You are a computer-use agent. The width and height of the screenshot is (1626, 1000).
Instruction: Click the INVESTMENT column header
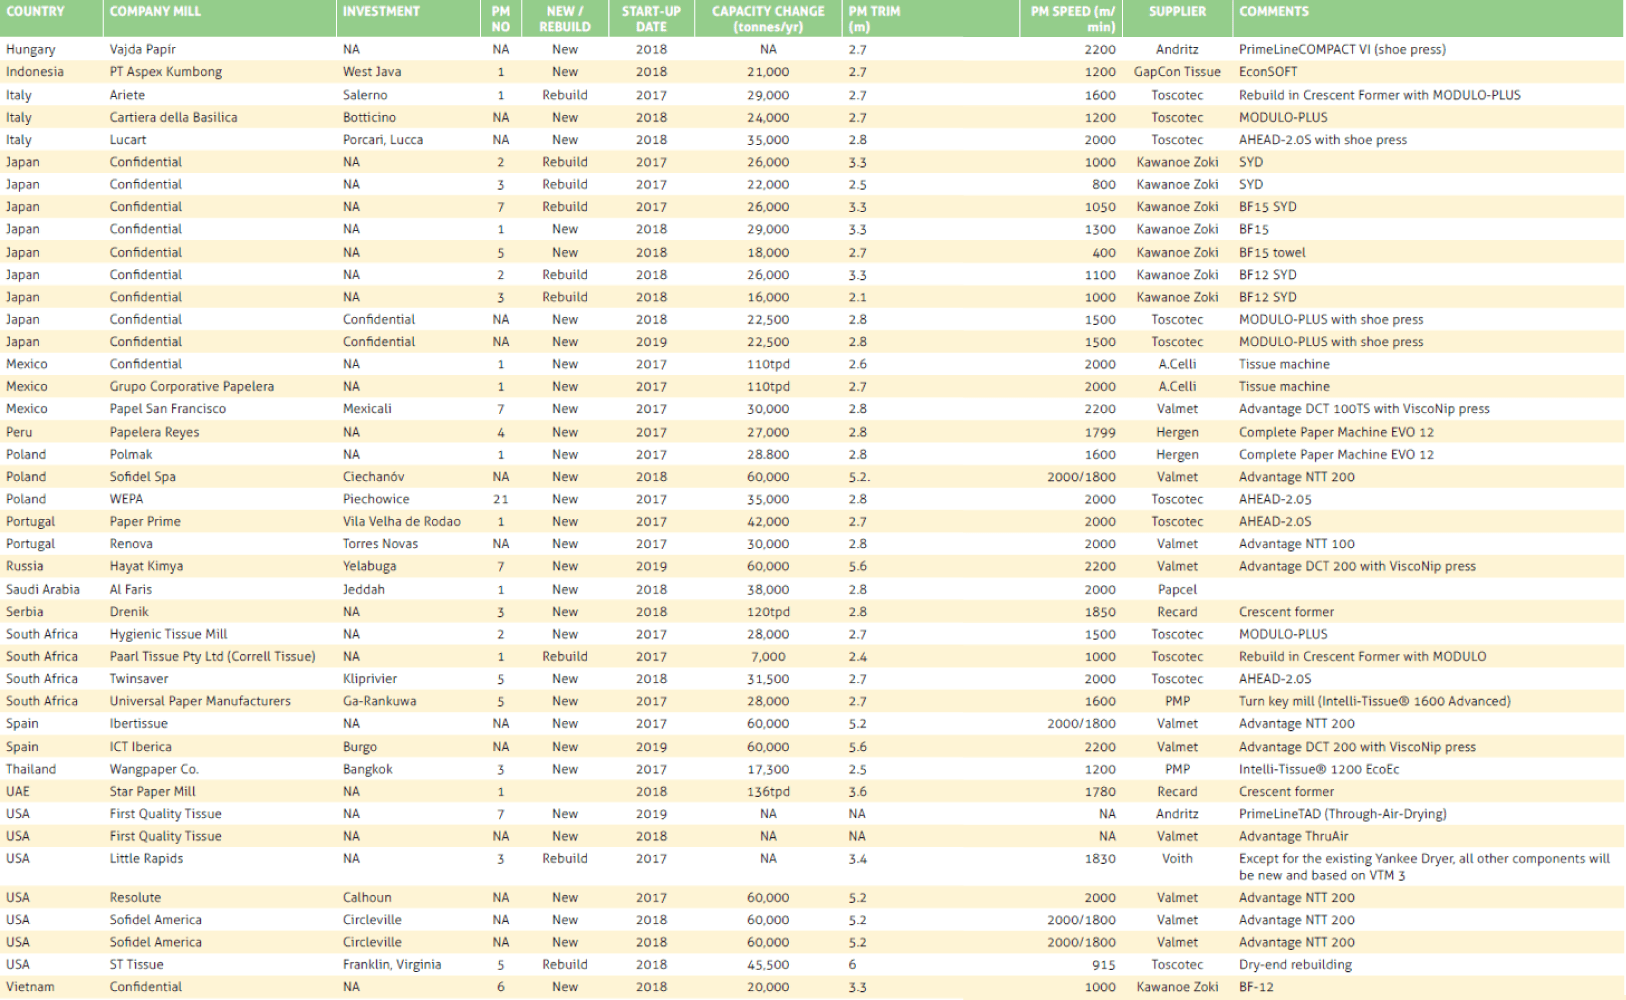381,11
